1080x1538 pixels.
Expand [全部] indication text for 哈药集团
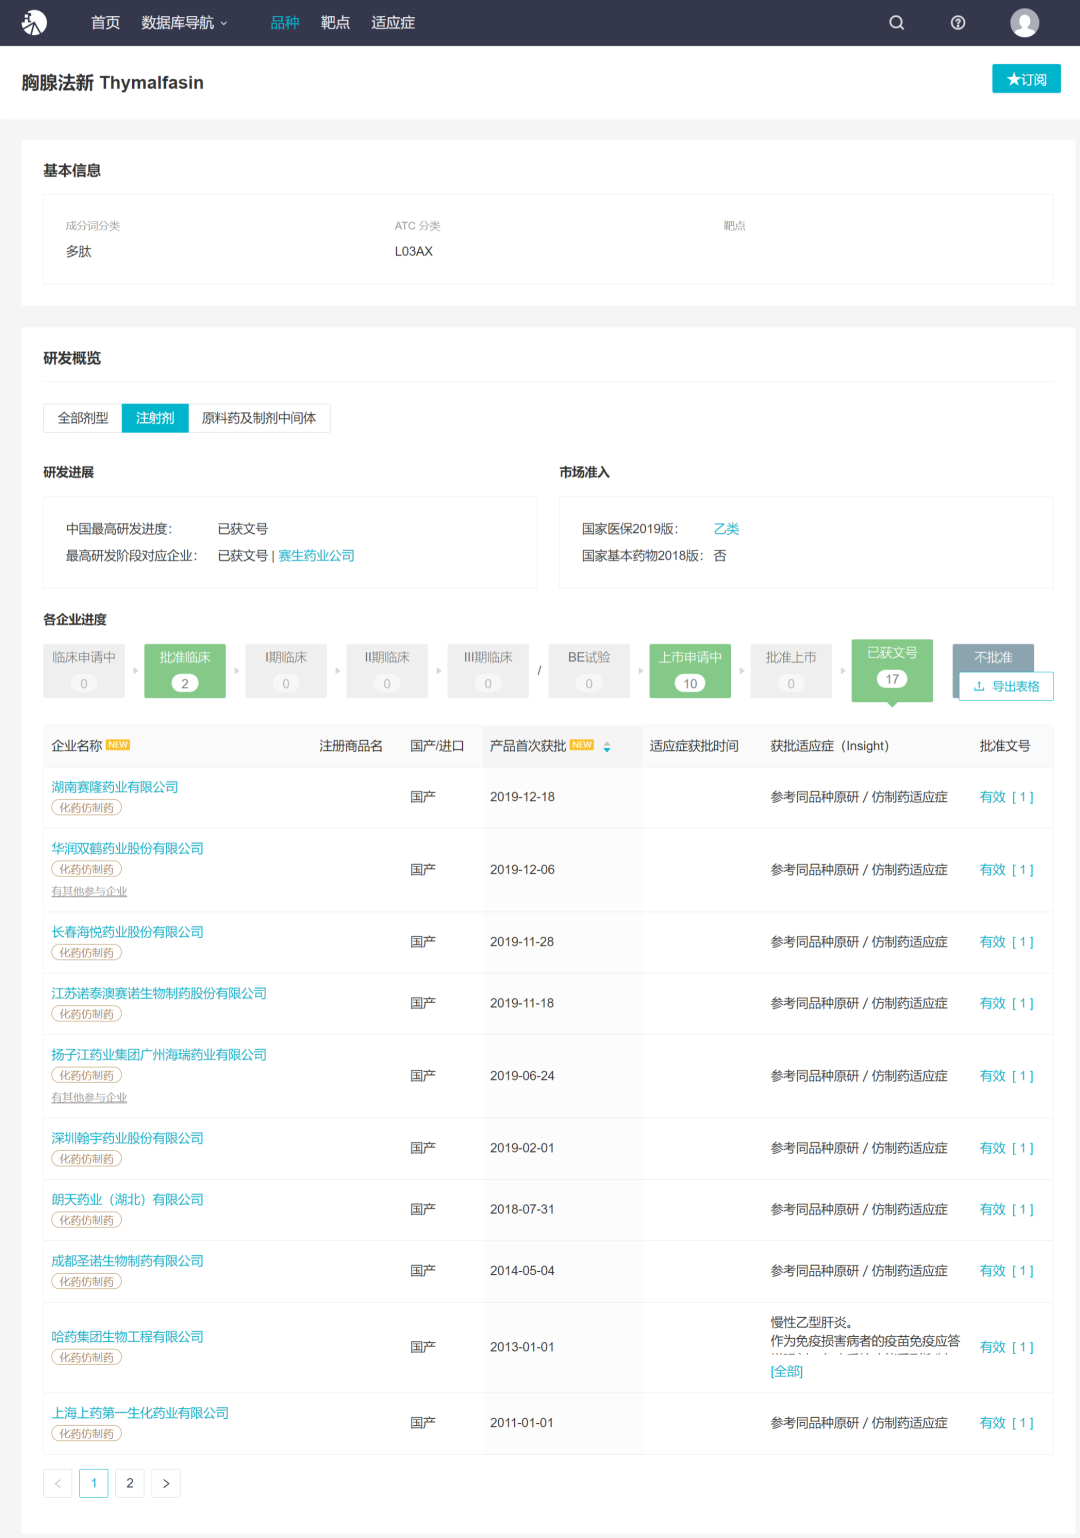787,1371
